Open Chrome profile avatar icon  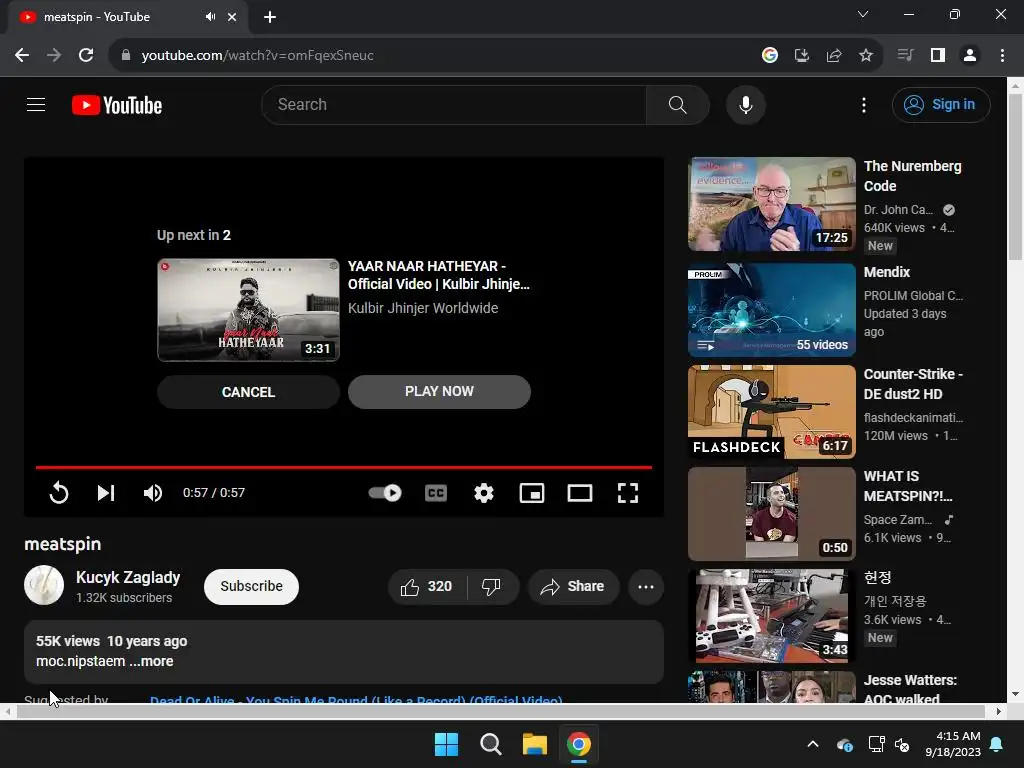pyautogui.click(x=970, y=56)
